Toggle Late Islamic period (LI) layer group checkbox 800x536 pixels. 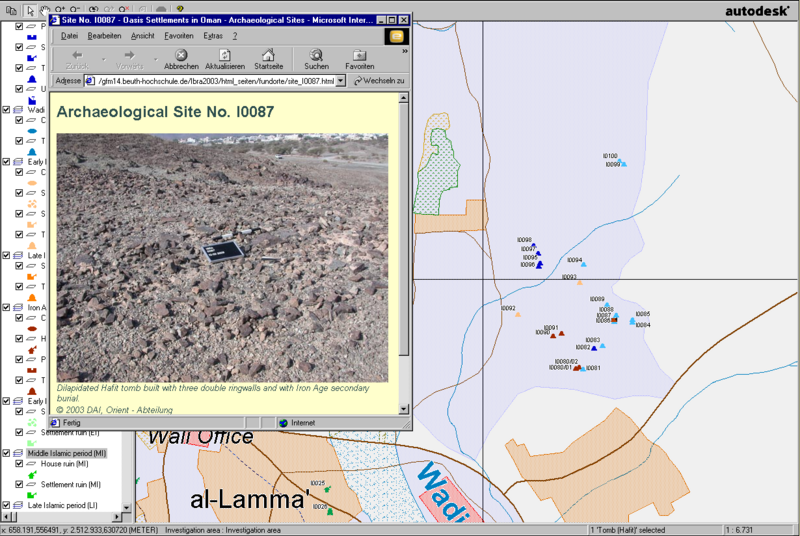(6, 505)
